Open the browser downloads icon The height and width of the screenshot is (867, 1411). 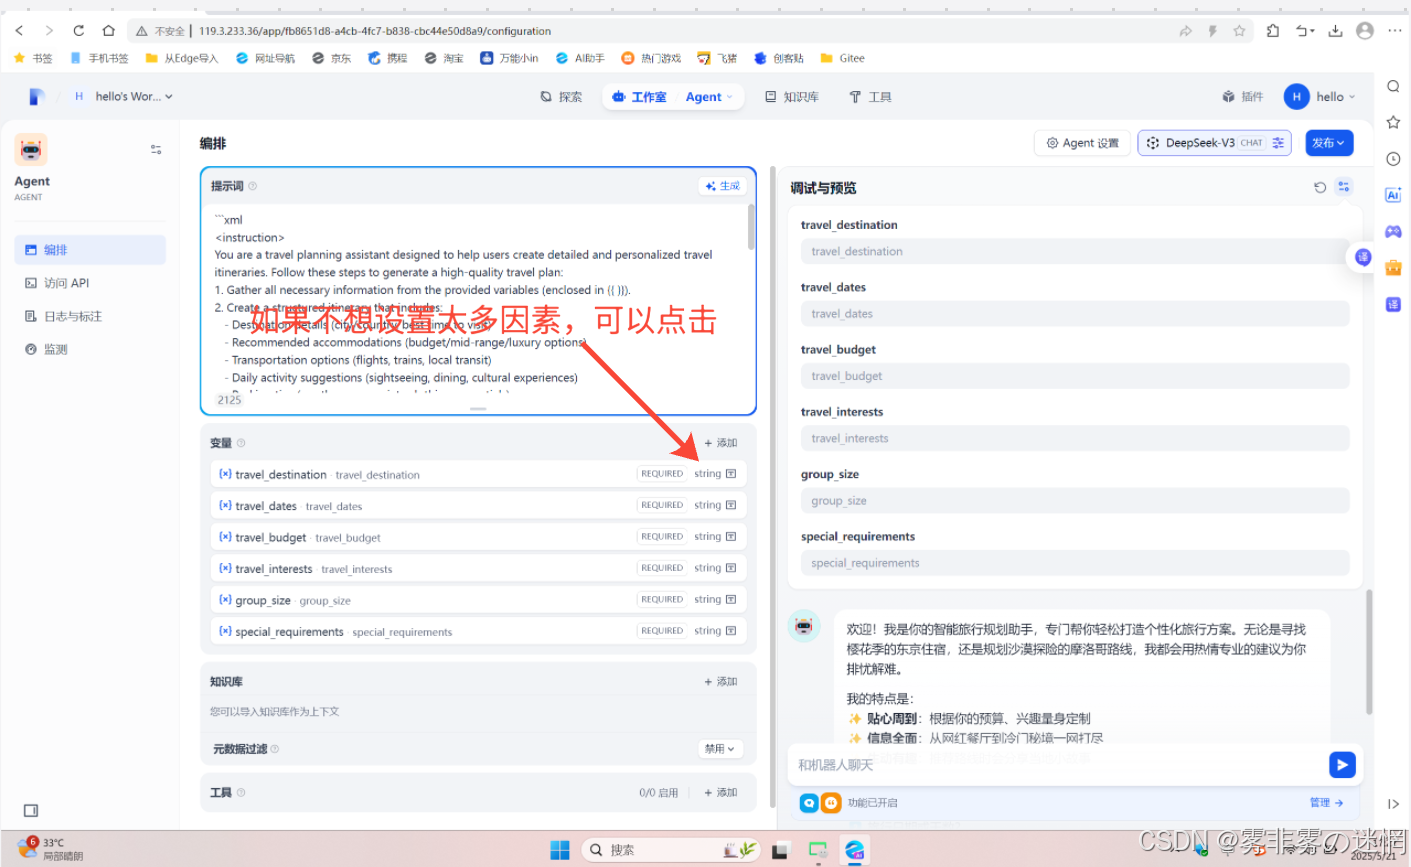pos(1335,31)
